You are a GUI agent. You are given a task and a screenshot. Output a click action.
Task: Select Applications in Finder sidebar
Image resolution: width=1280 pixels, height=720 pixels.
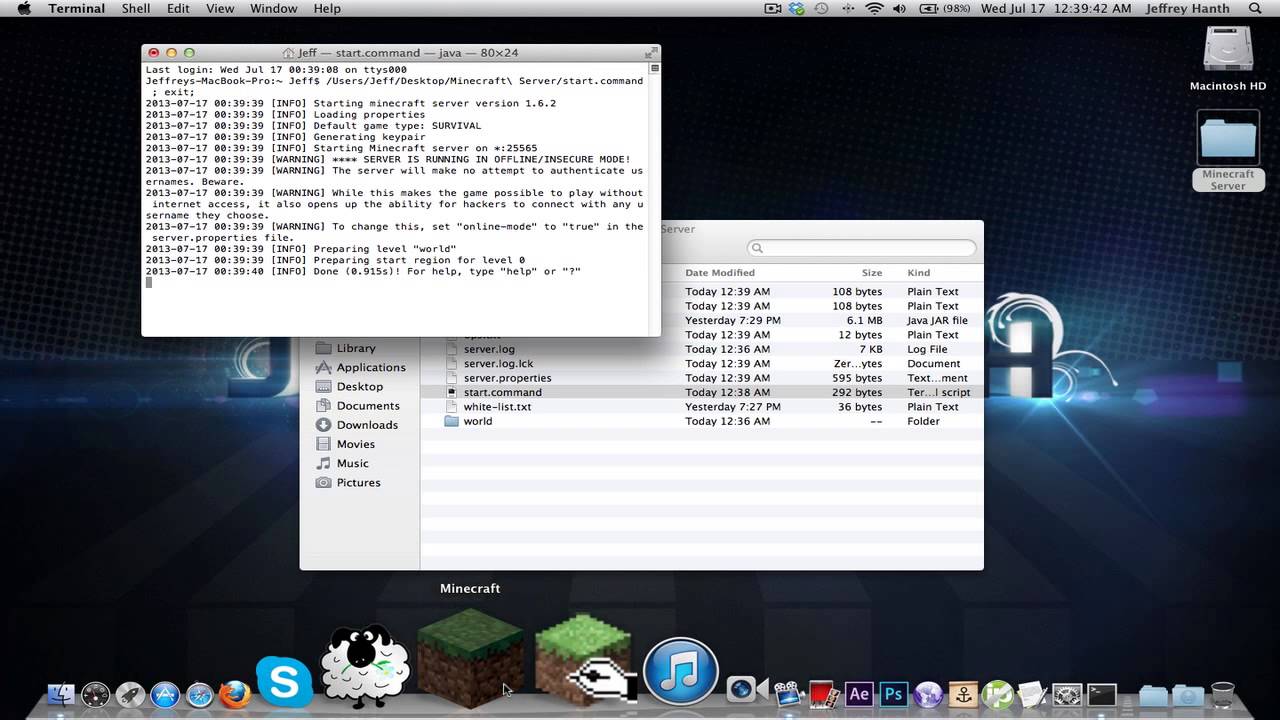(371, 367)
